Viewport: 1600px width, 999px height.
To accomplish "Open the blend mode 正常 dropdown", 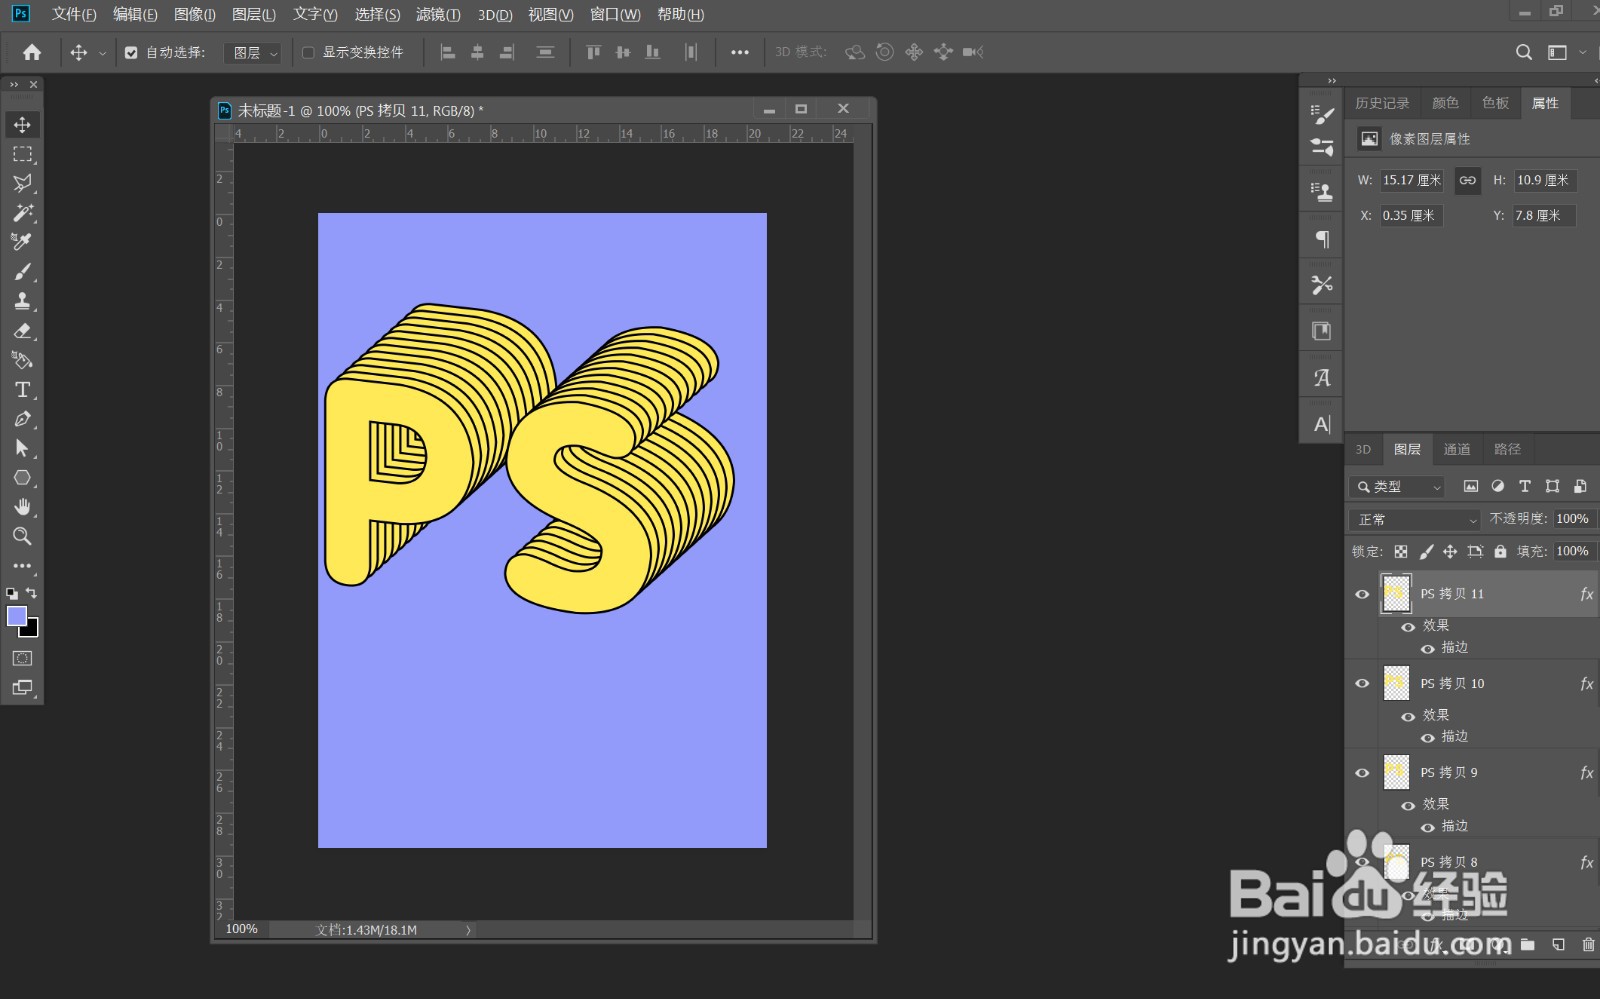I will click(x=1415, y=520).
